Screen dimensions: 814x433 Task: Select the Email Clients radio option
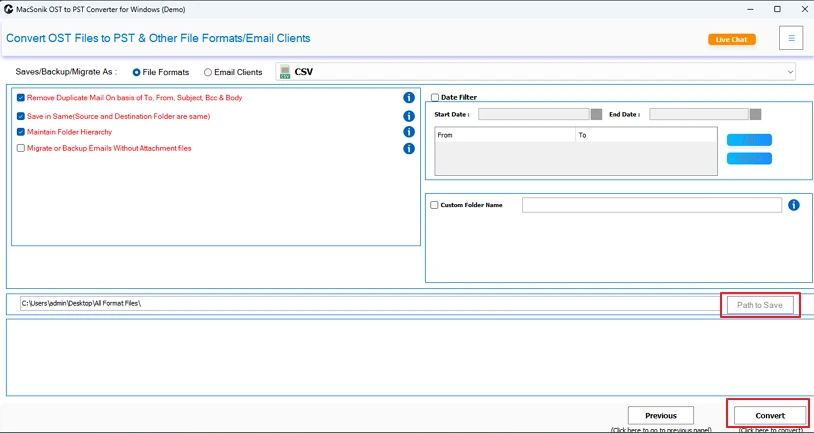pyautogui.click(x=208, y=72)
